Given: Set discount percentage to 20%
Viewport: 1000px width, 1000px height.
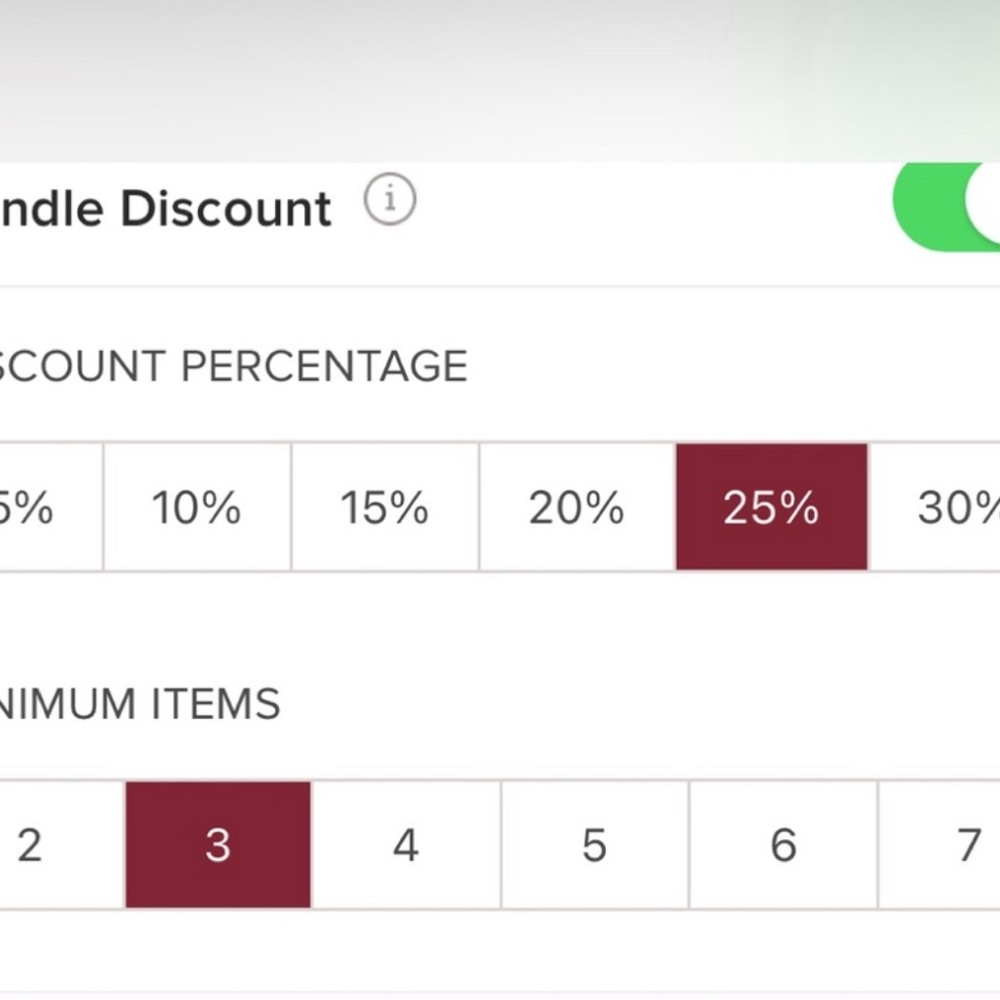Looking at the screenshot, I should click(577, 507).
